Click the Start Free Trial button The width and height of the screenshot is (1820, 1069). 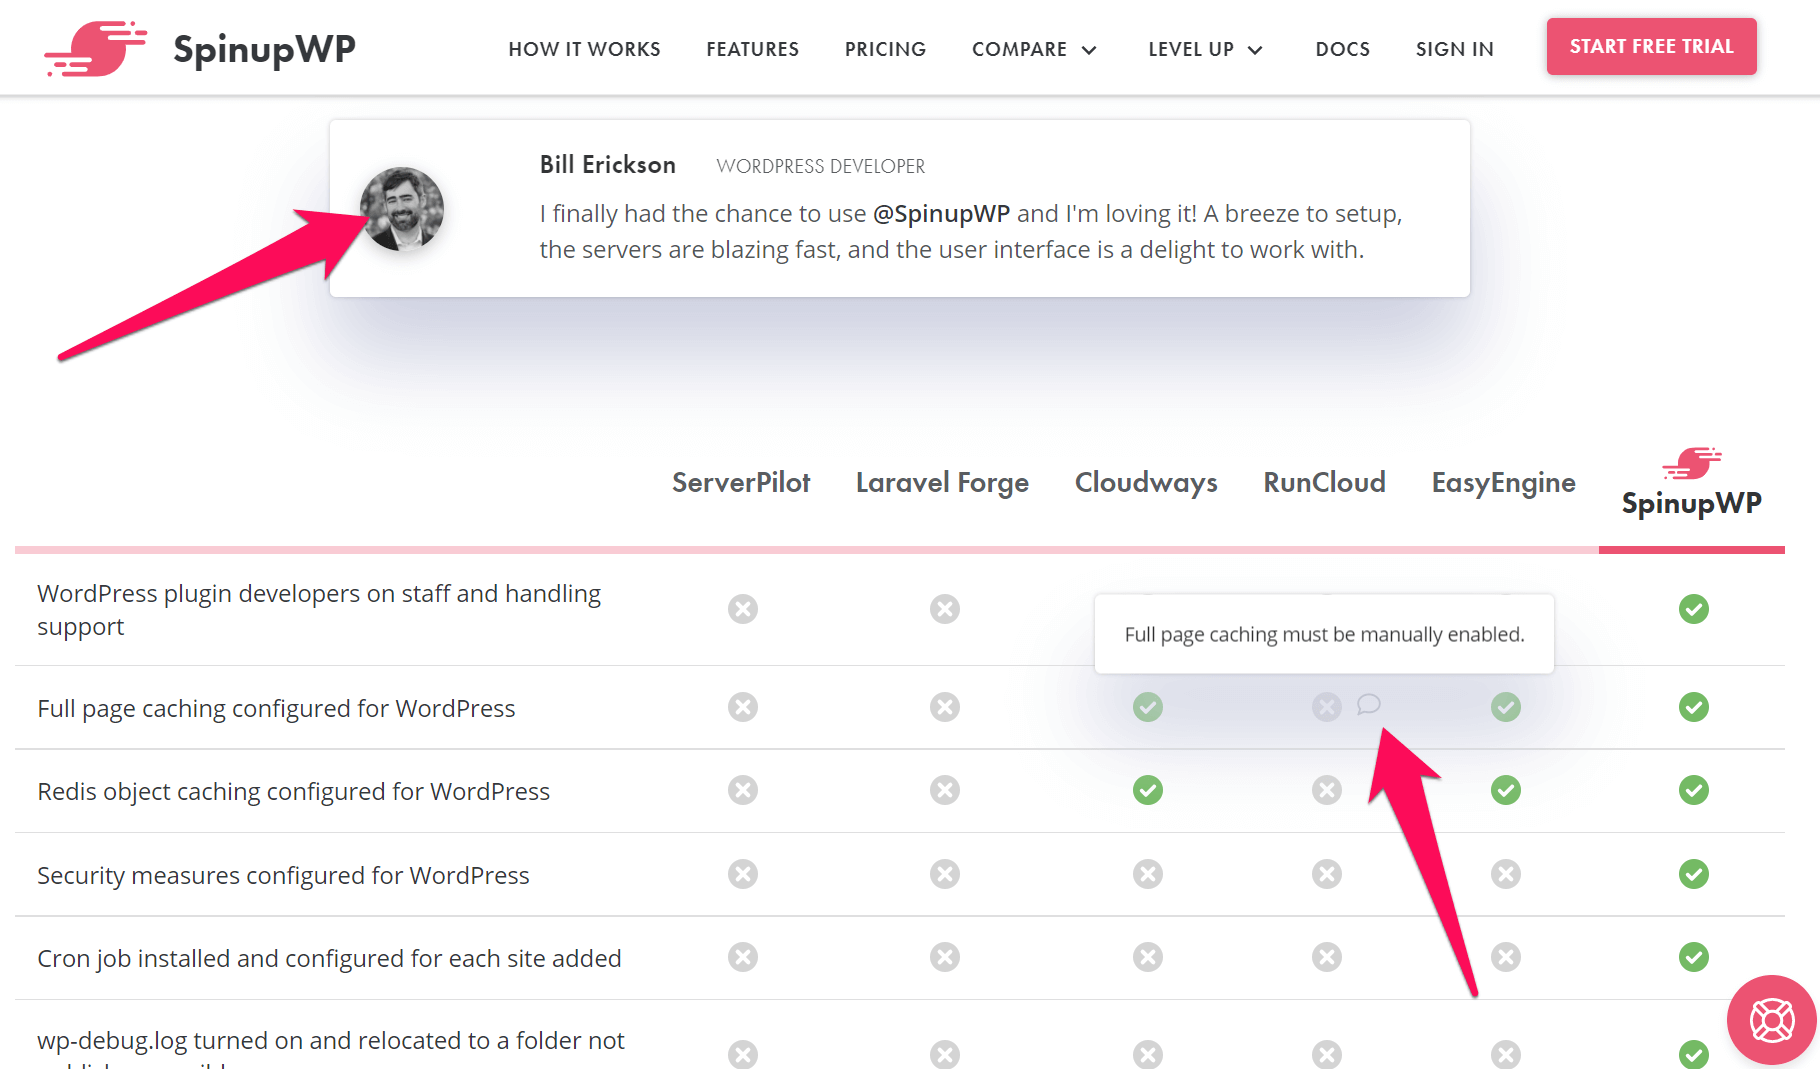(1651, 46)
